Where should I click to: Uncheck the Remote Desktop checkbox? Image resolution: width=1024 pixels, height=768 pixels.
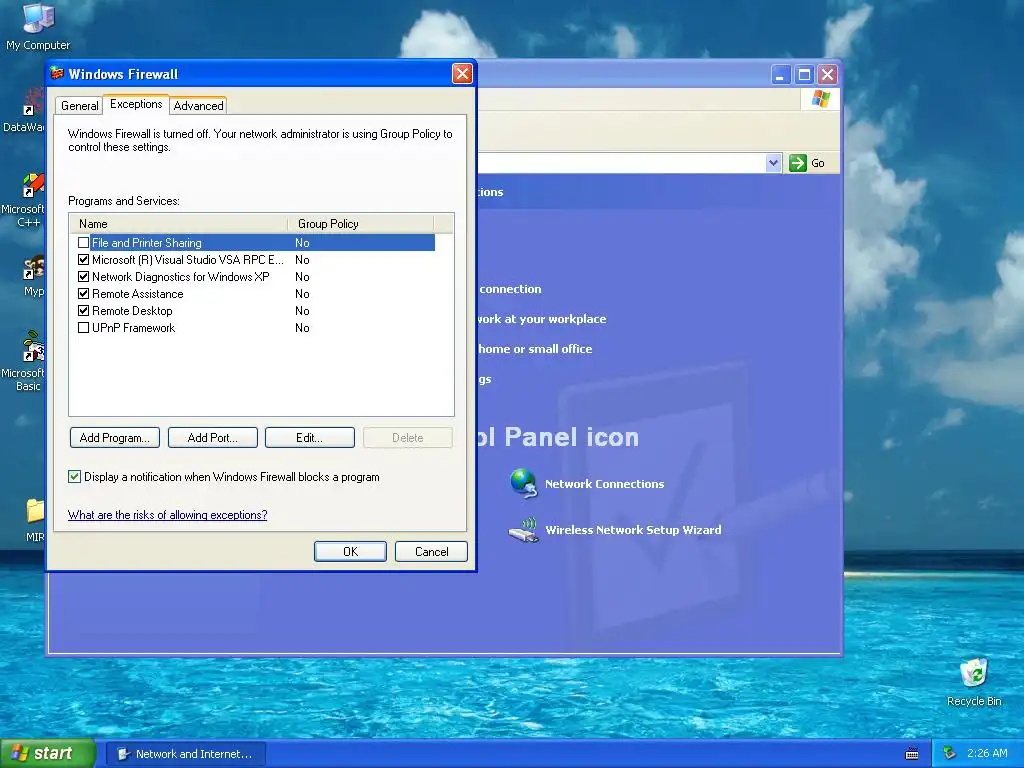pos(83,310)
